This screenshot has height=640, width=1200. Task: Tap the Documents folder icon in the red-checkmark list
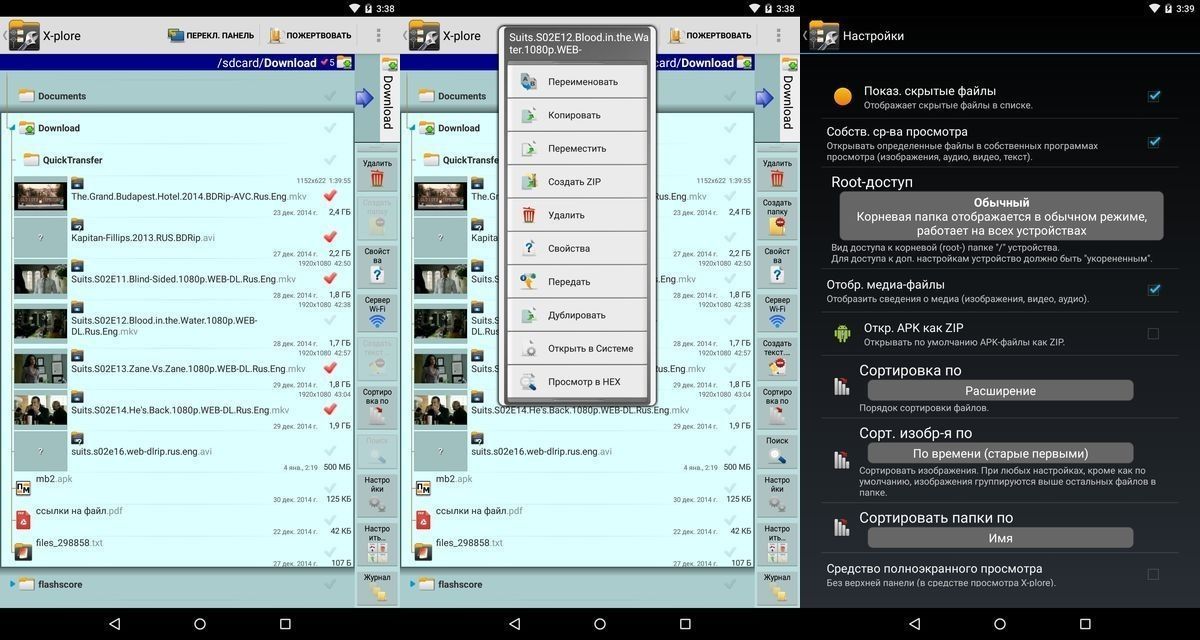27,96
